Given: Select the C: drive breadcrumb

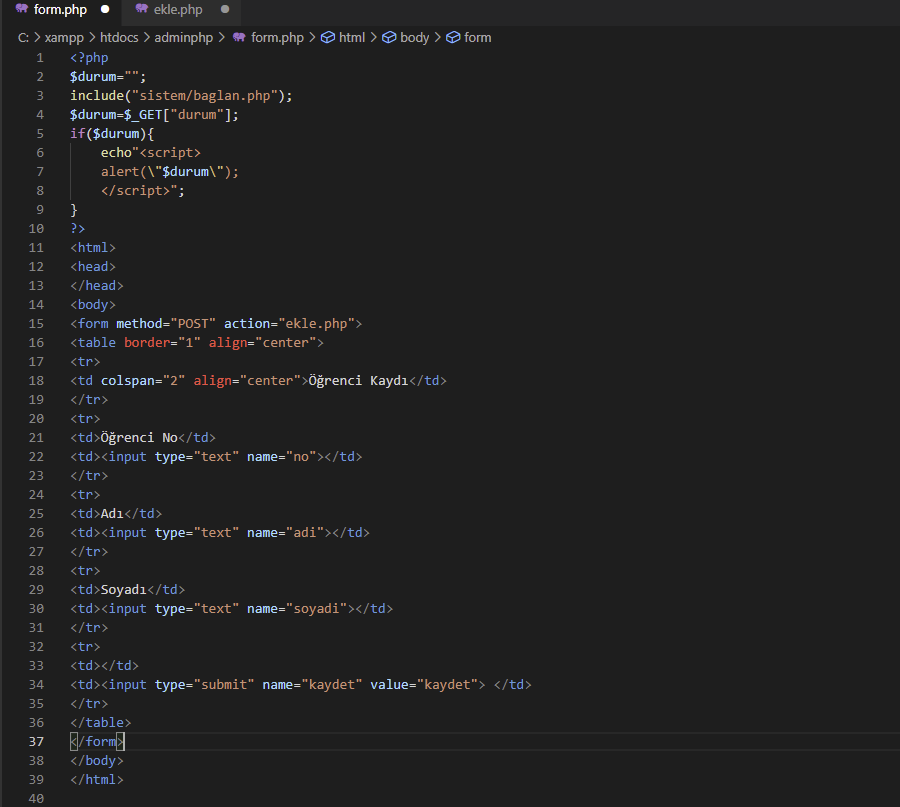Looking at the screenshot, I should [23, 38].
